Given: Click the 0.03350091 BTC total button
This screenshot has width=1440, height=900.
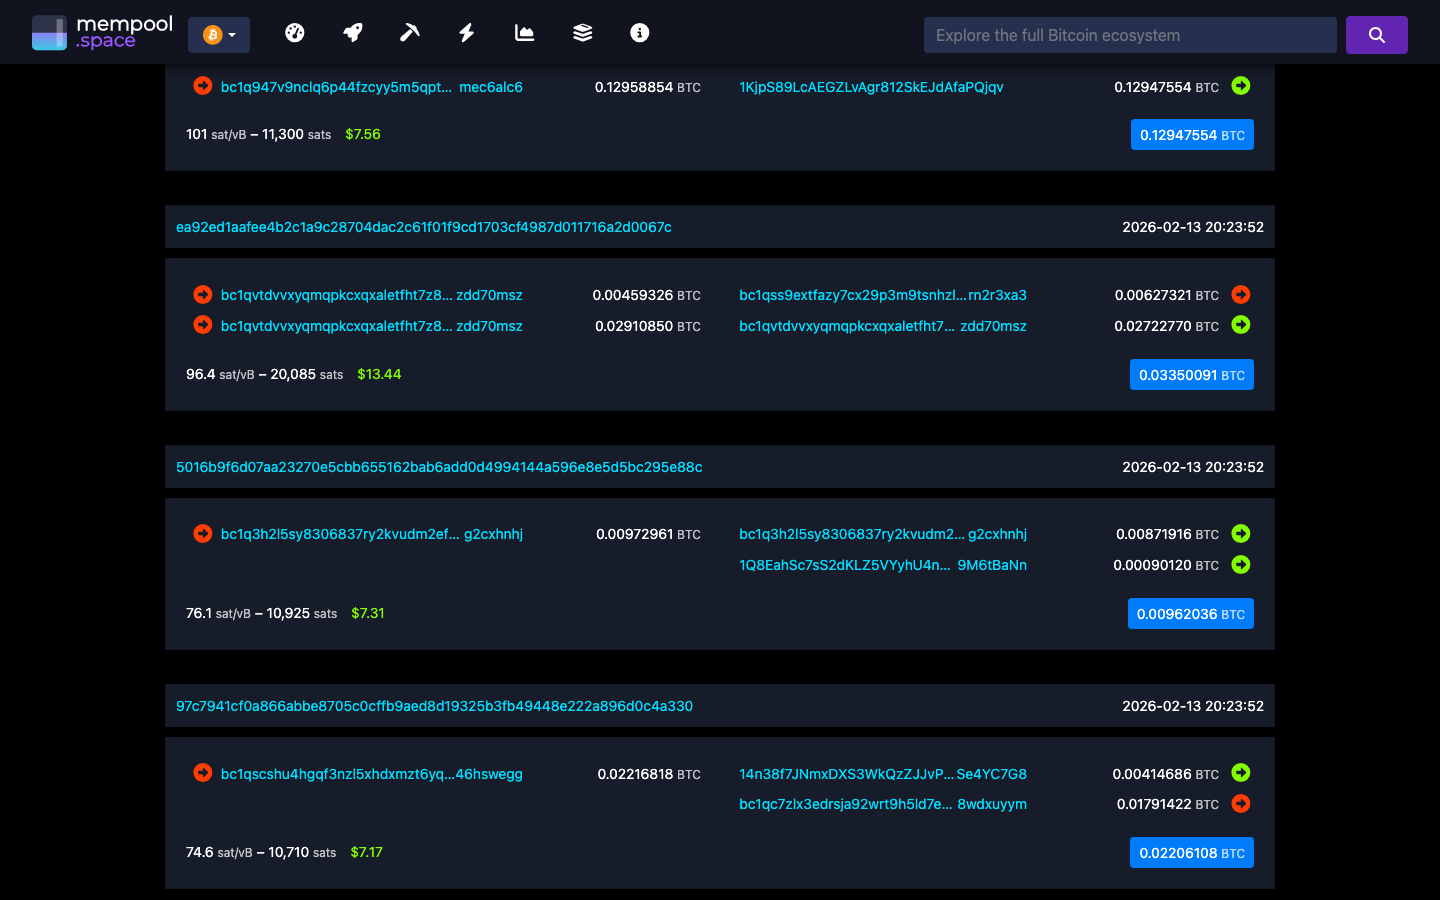Looking at the screenshot, I should tap(1191, 374).
